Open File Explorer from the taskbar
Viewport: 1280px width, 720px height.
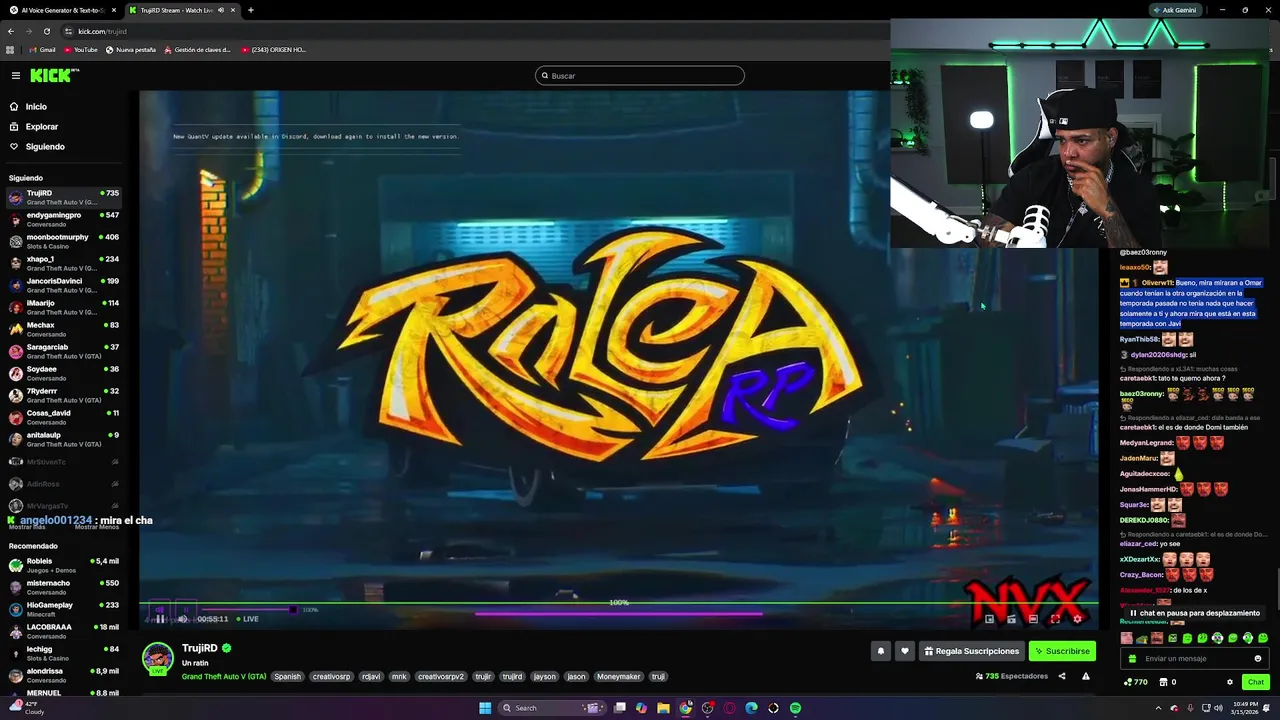(663, 708)
